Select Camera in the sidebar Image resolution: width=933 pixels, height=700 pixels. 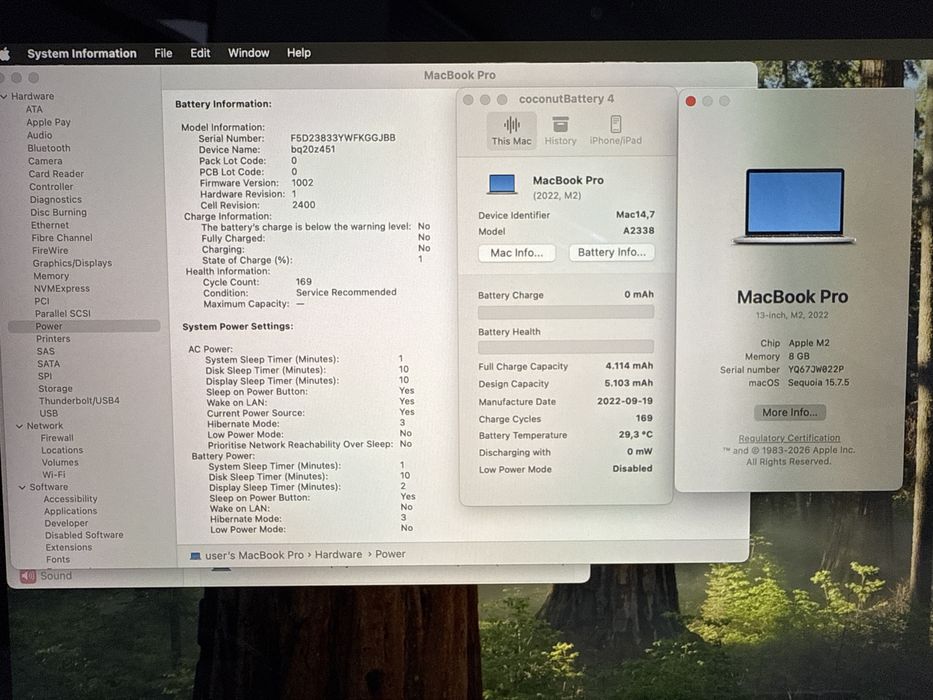point(45,161)
